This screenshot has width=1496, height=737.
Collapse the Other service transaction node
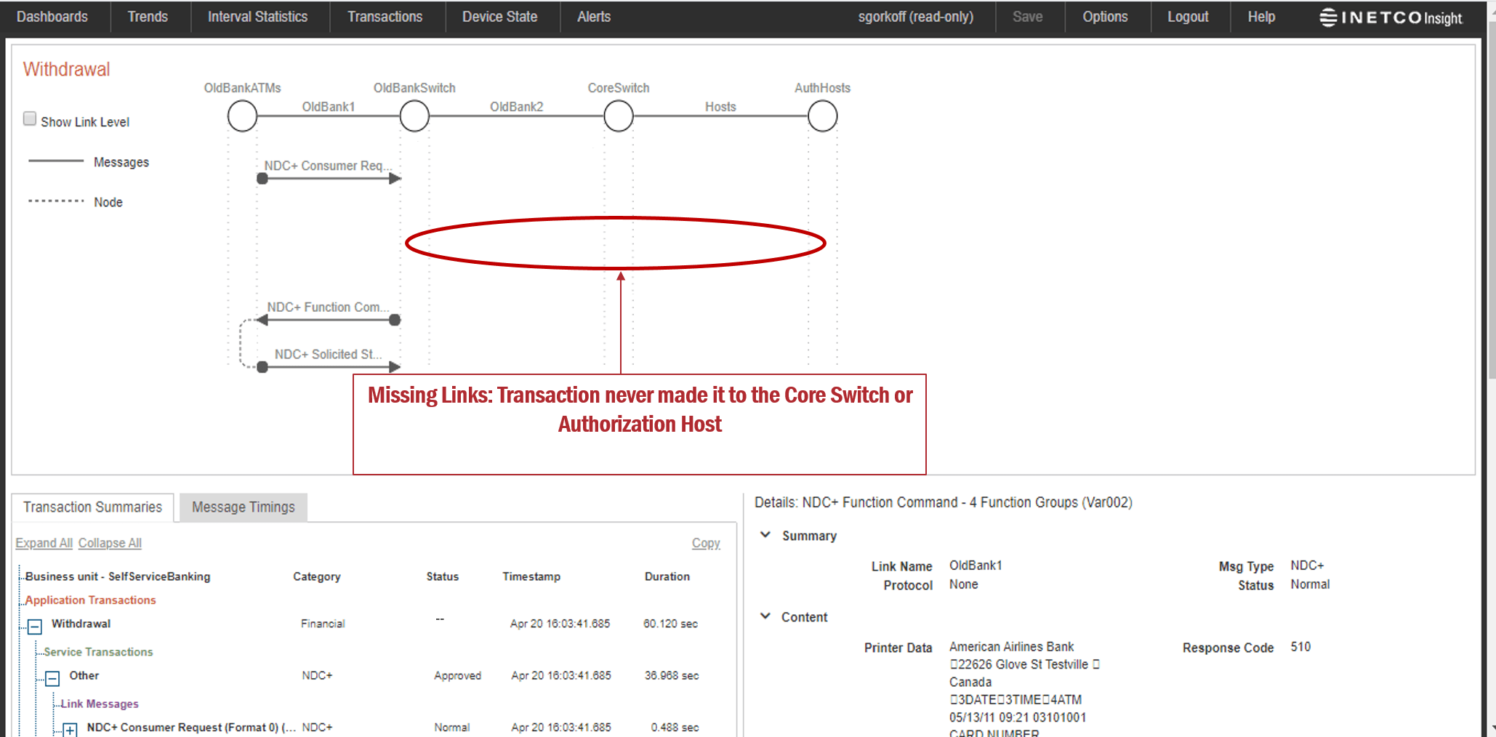pos(52,679)
